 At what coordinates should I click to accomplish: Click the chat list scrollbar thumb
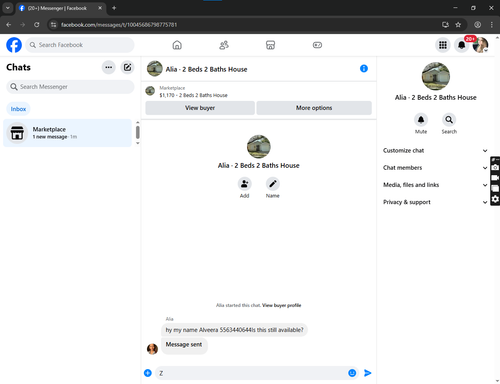click(x=138, y=132)
